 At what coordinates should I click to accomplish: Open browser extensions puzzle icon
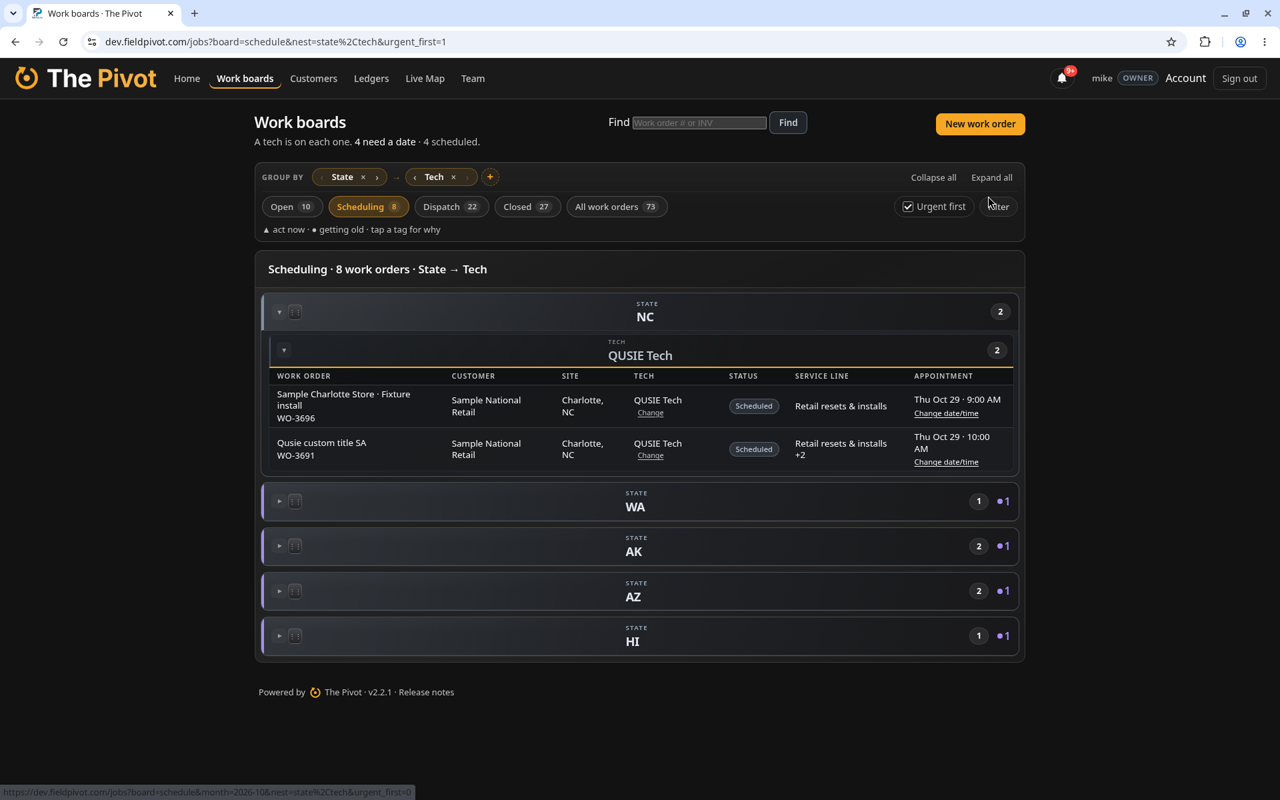[x=1205, y=42]
